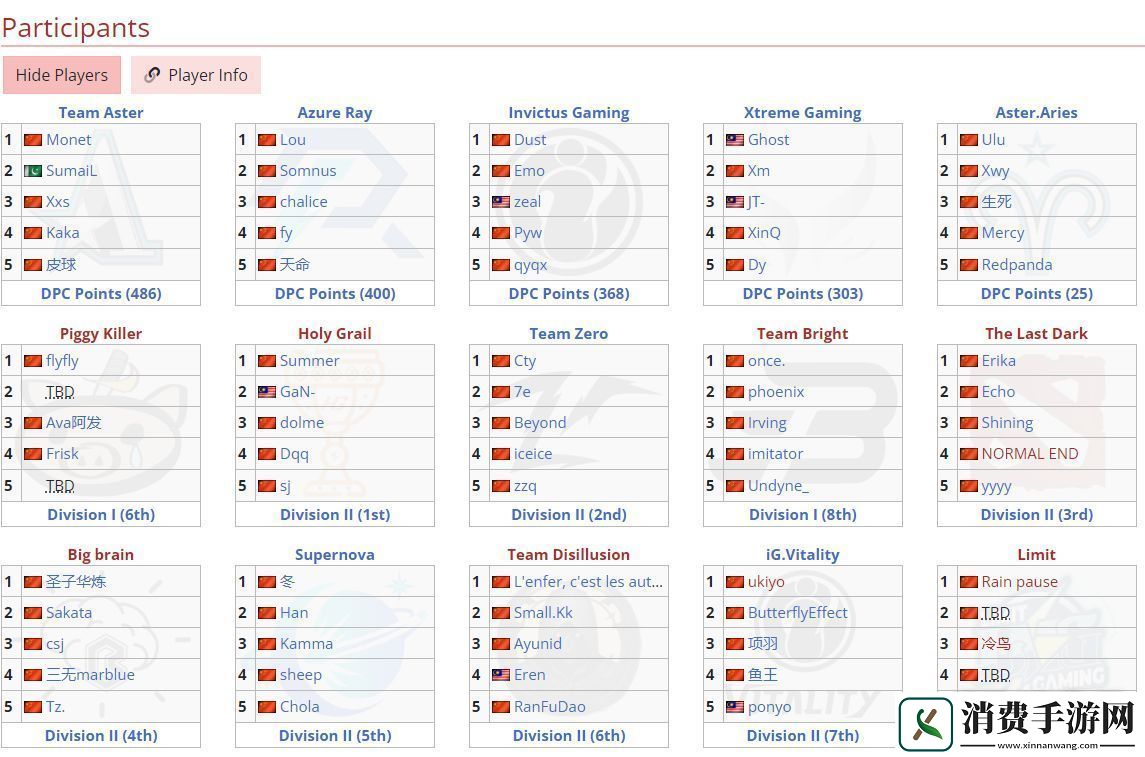Viewport: 1145px width, 757px height.
Task: Open the iG.Vitality team link
Action: (x=803, y=555)
